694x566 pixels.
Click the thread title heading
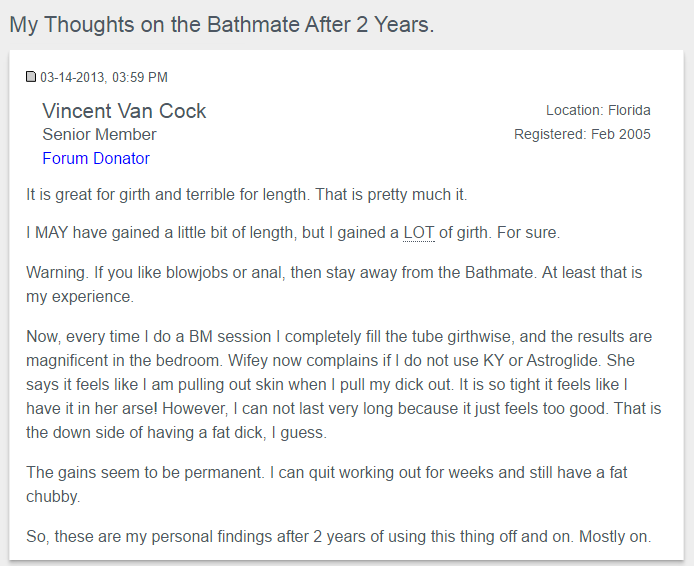(x=222, y=24)
